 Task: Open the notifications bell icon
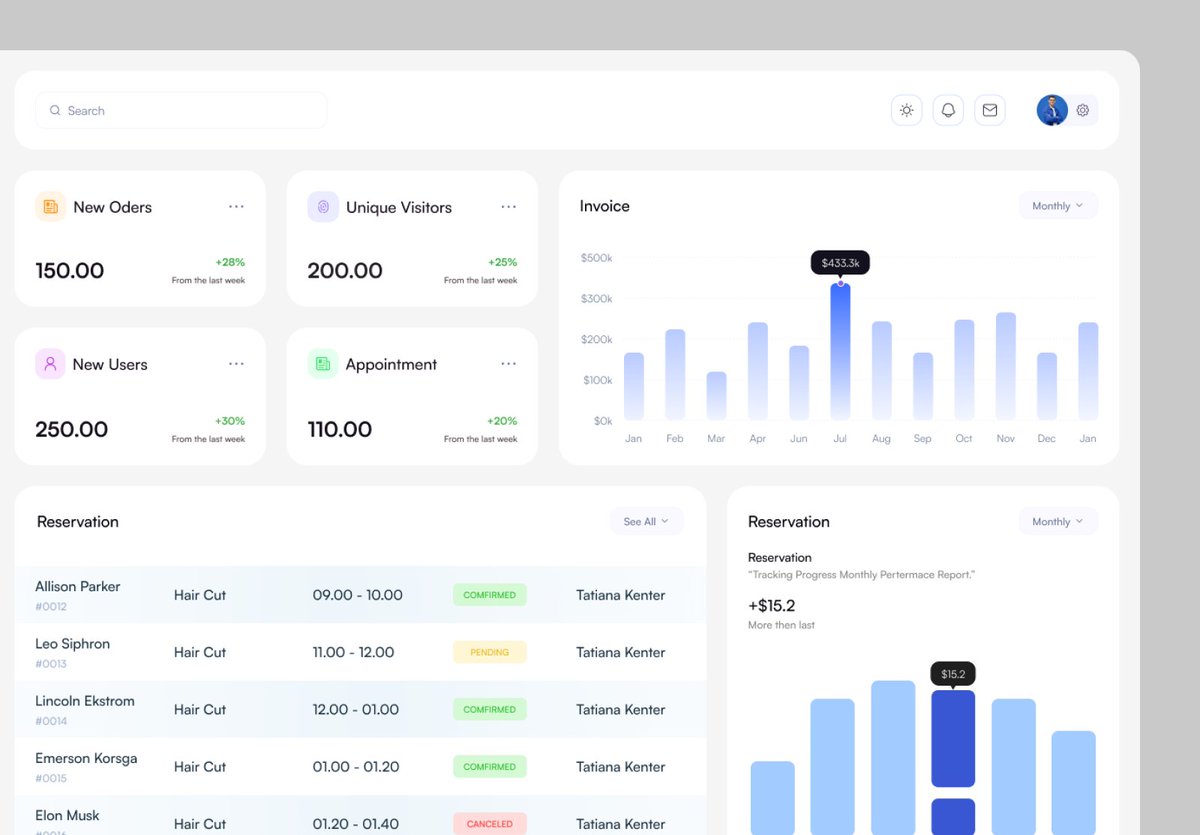coord(948,110)
